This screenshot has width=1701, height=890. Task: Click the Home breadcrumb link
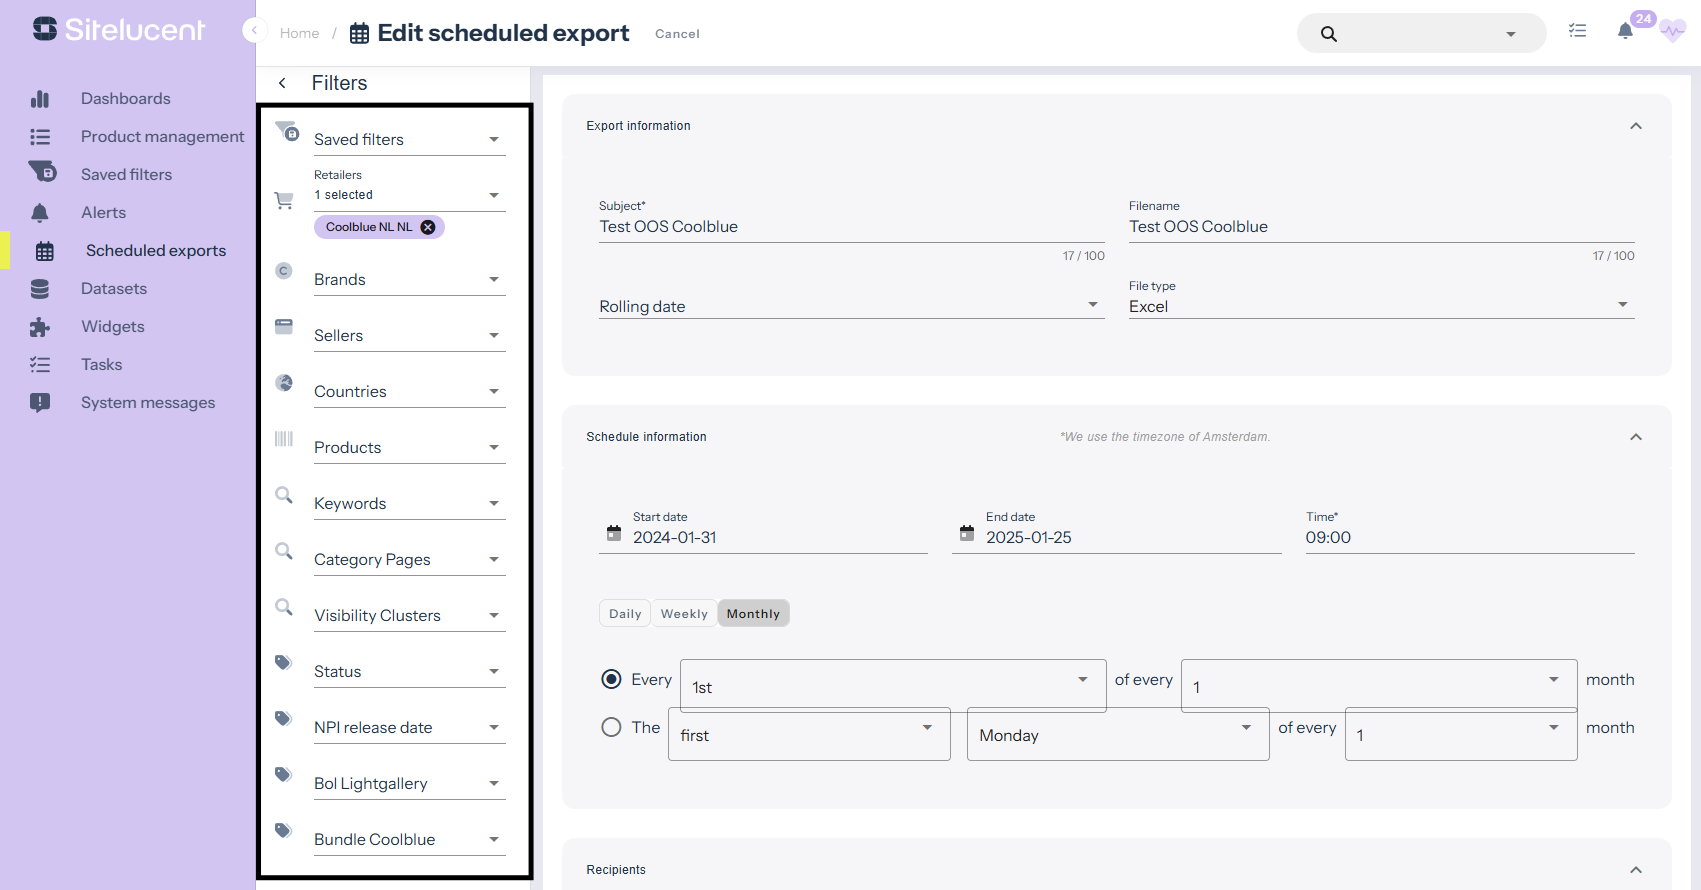pyautogui.click(x=299, y=34)
